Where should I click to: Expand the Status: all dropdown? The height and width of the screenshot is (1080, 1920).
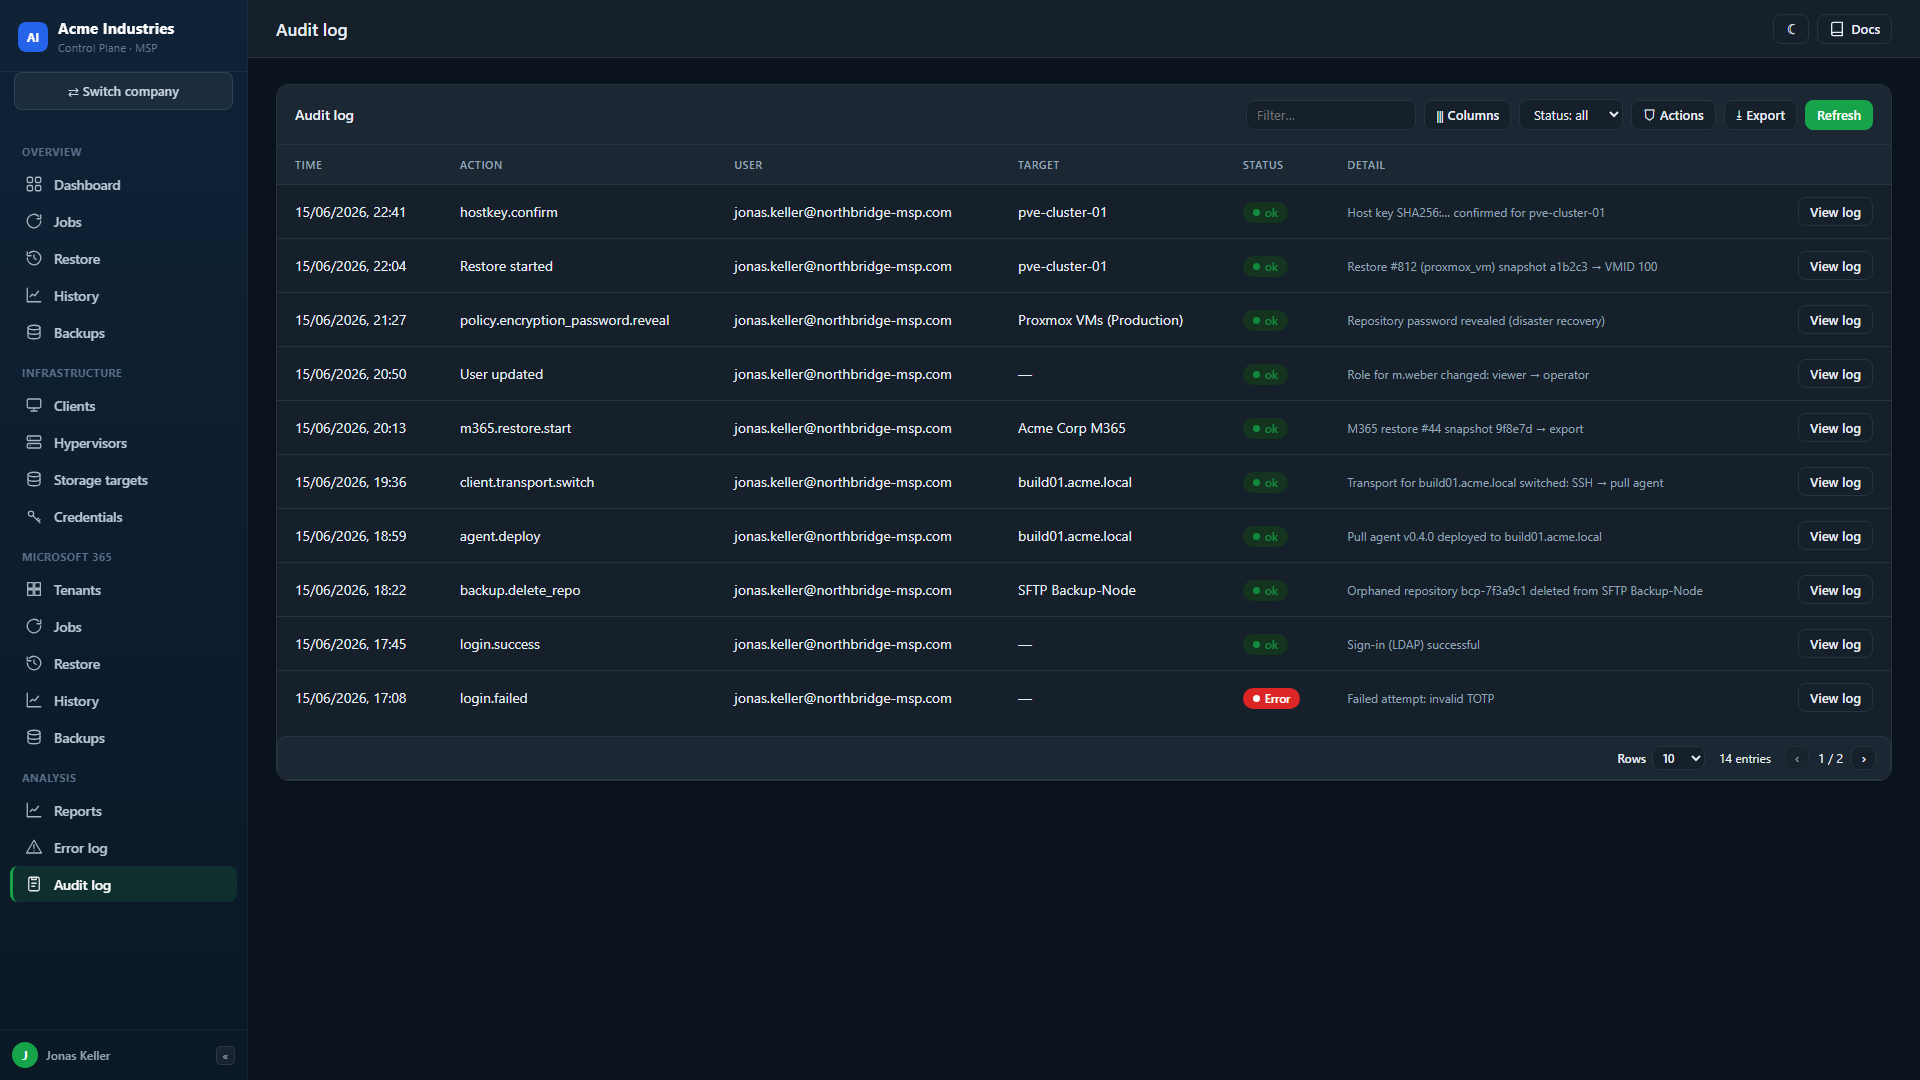click(1571, 116)
